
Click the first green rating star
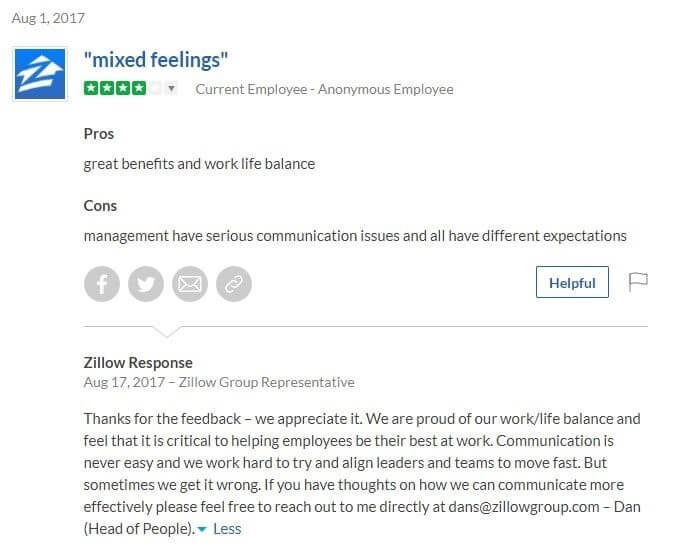click(x=91, y=88)
